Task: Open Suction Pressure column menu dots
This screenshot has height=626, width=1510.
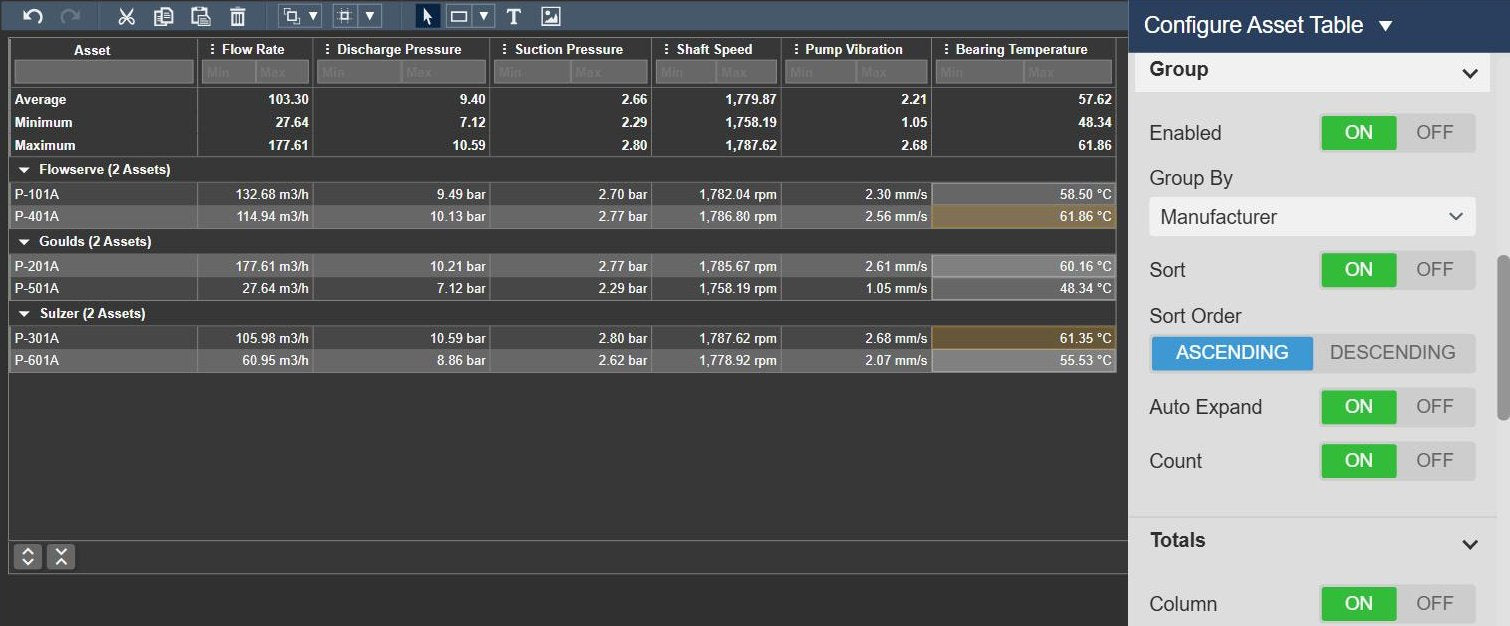Action: (506, 49)
